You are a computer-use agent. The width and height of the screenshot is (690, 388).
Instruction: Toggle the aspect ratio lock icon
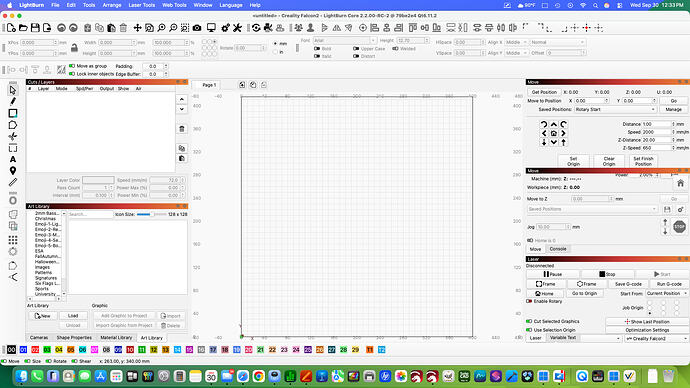click(74, 48)
